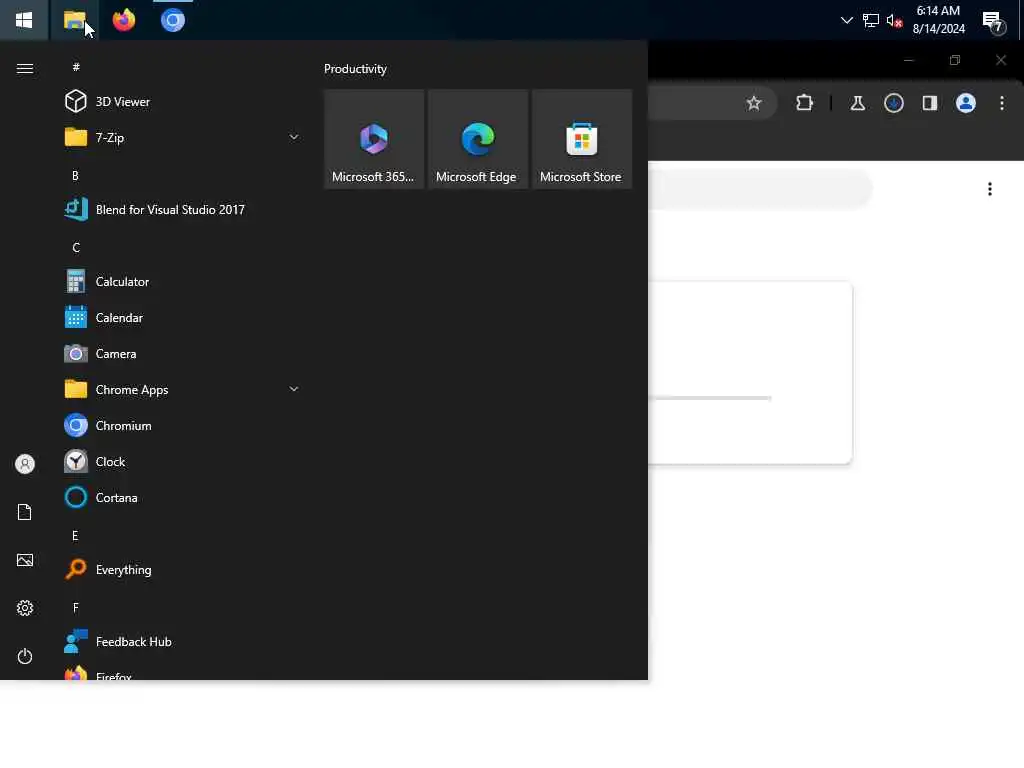The image size is (1024, 768).
Task: Expand the Start menu hamburger navigation
Action: (x=25, y=69)
